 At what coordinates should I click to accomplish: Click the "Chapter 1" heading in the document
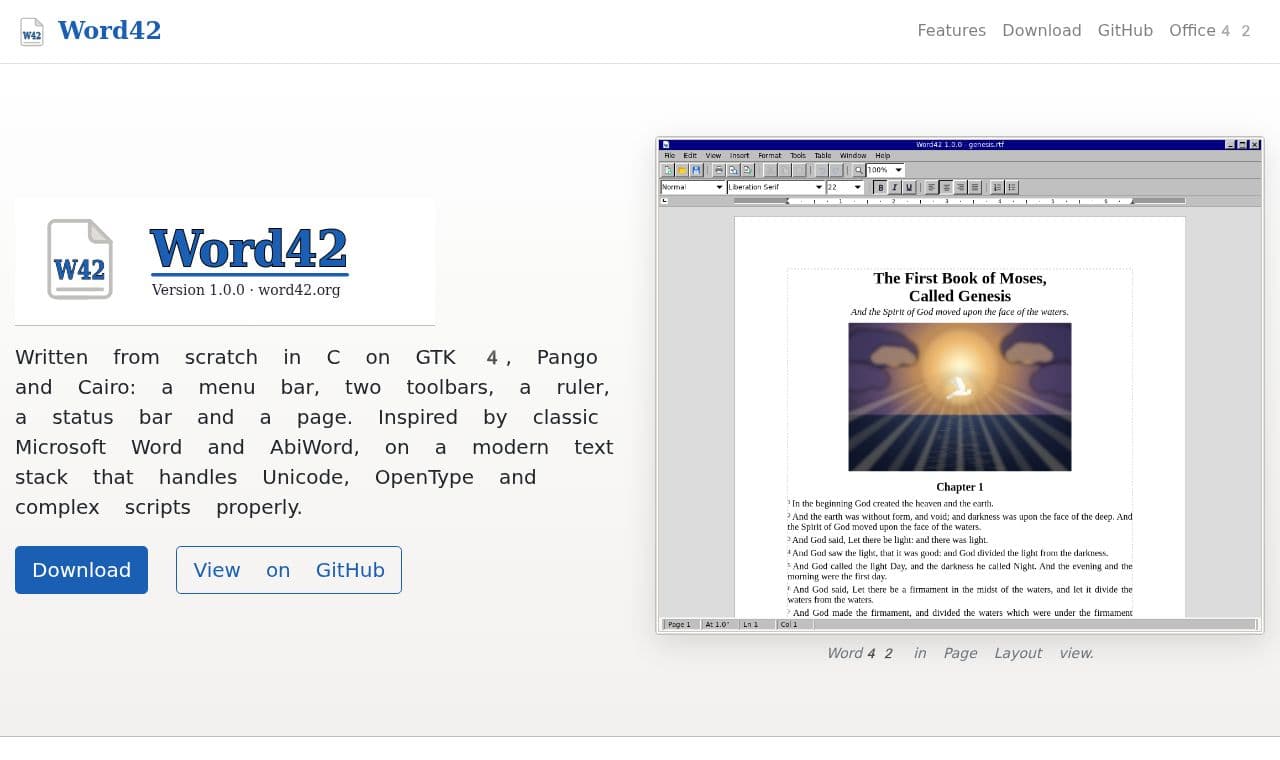tap(960, 487)
